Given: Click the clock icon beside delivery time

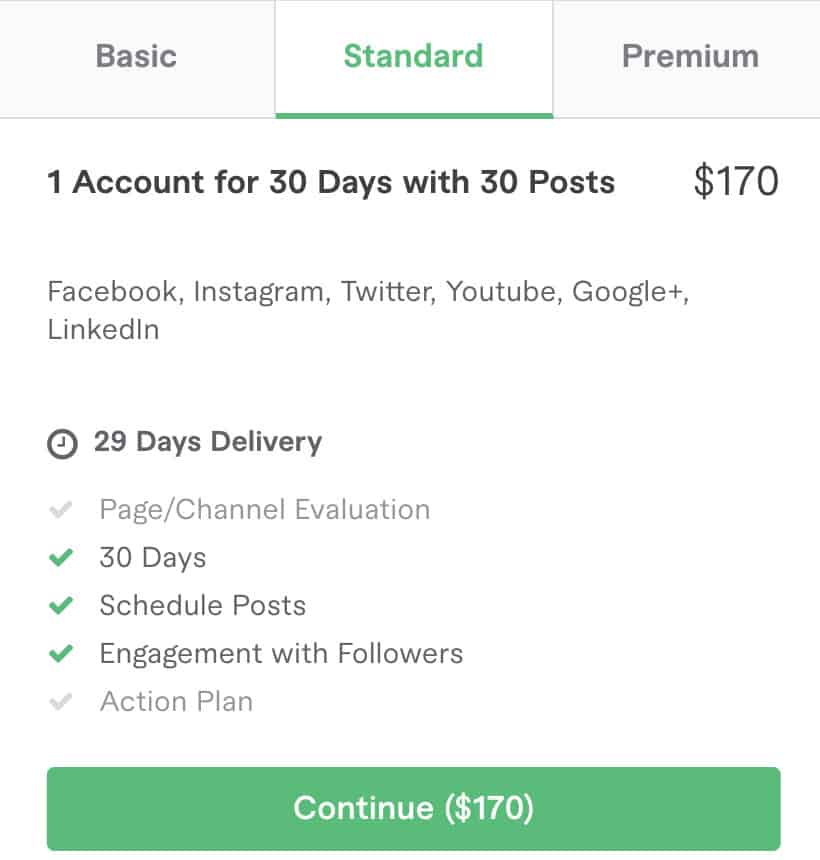Looking at the screenshot, I should (61, 443).
